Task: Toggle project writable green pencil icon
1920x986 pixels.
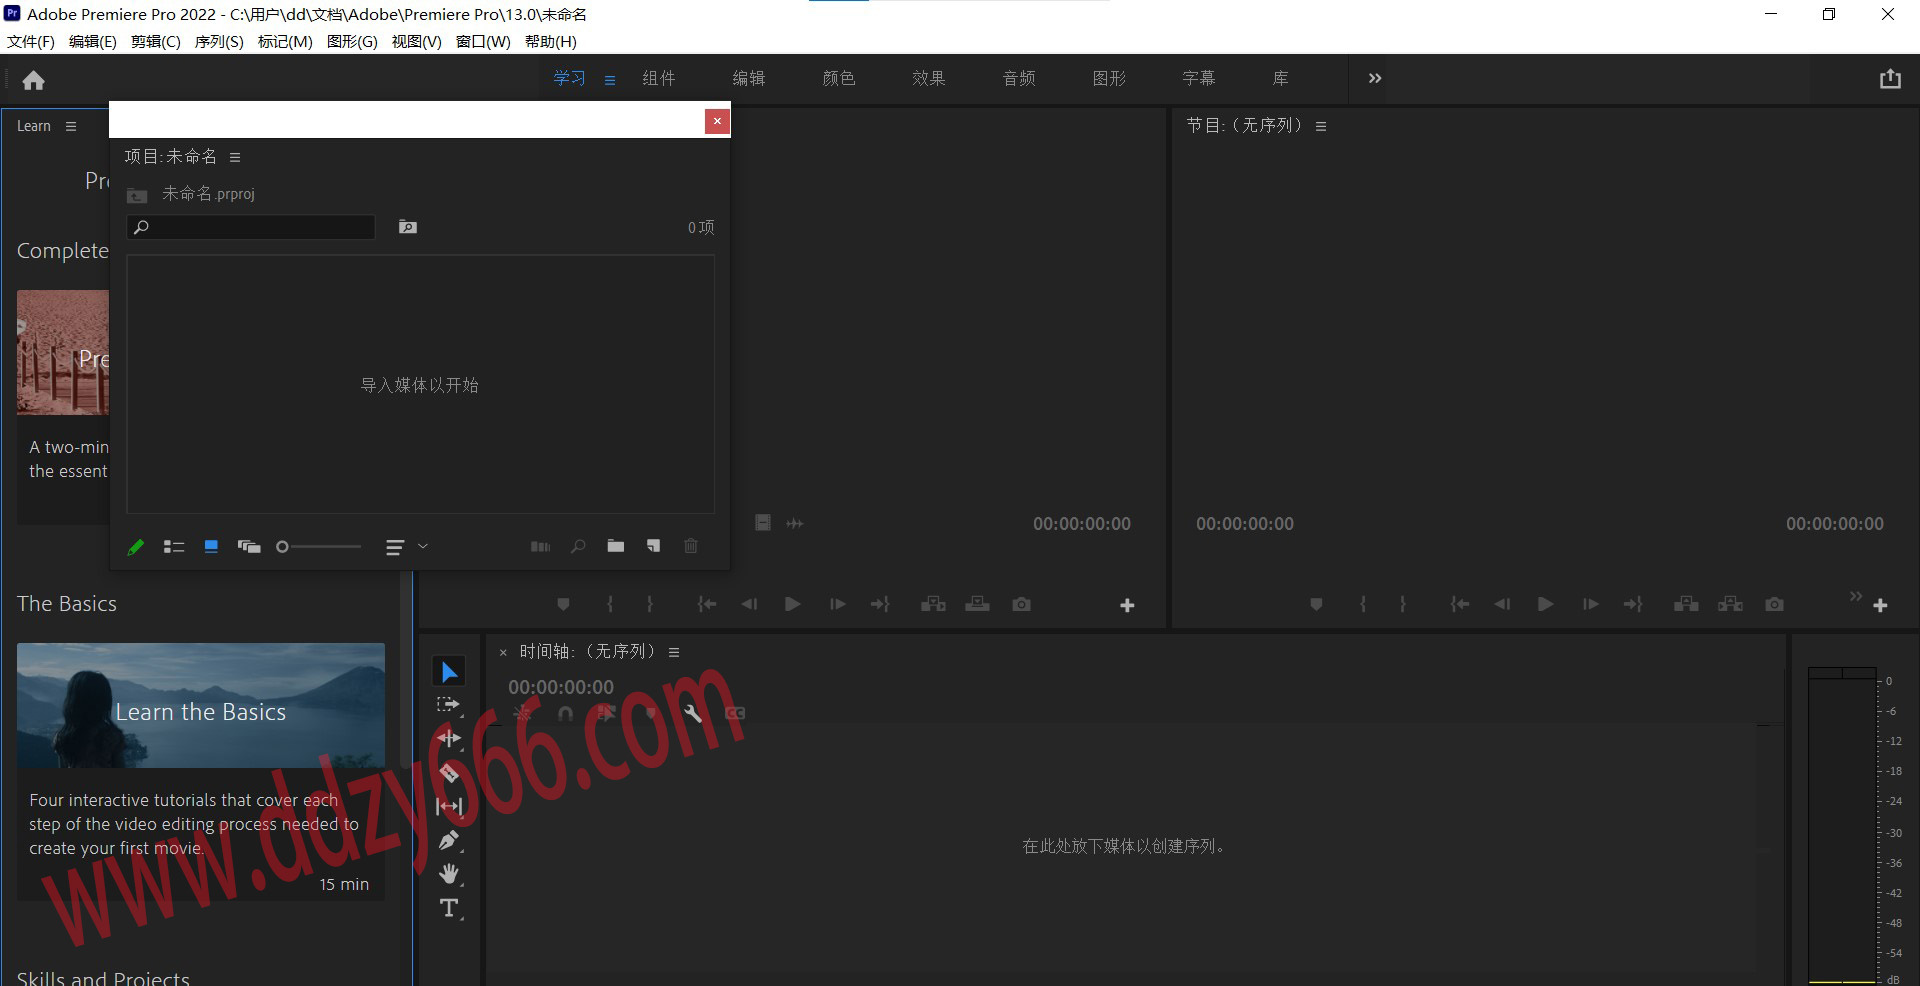Action: [x=136, y=547]
